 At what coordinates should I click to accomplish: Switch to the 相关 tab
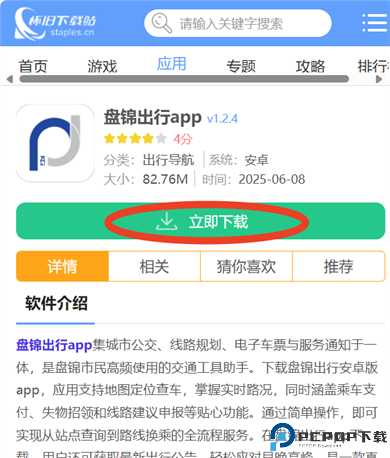[154, 266]
